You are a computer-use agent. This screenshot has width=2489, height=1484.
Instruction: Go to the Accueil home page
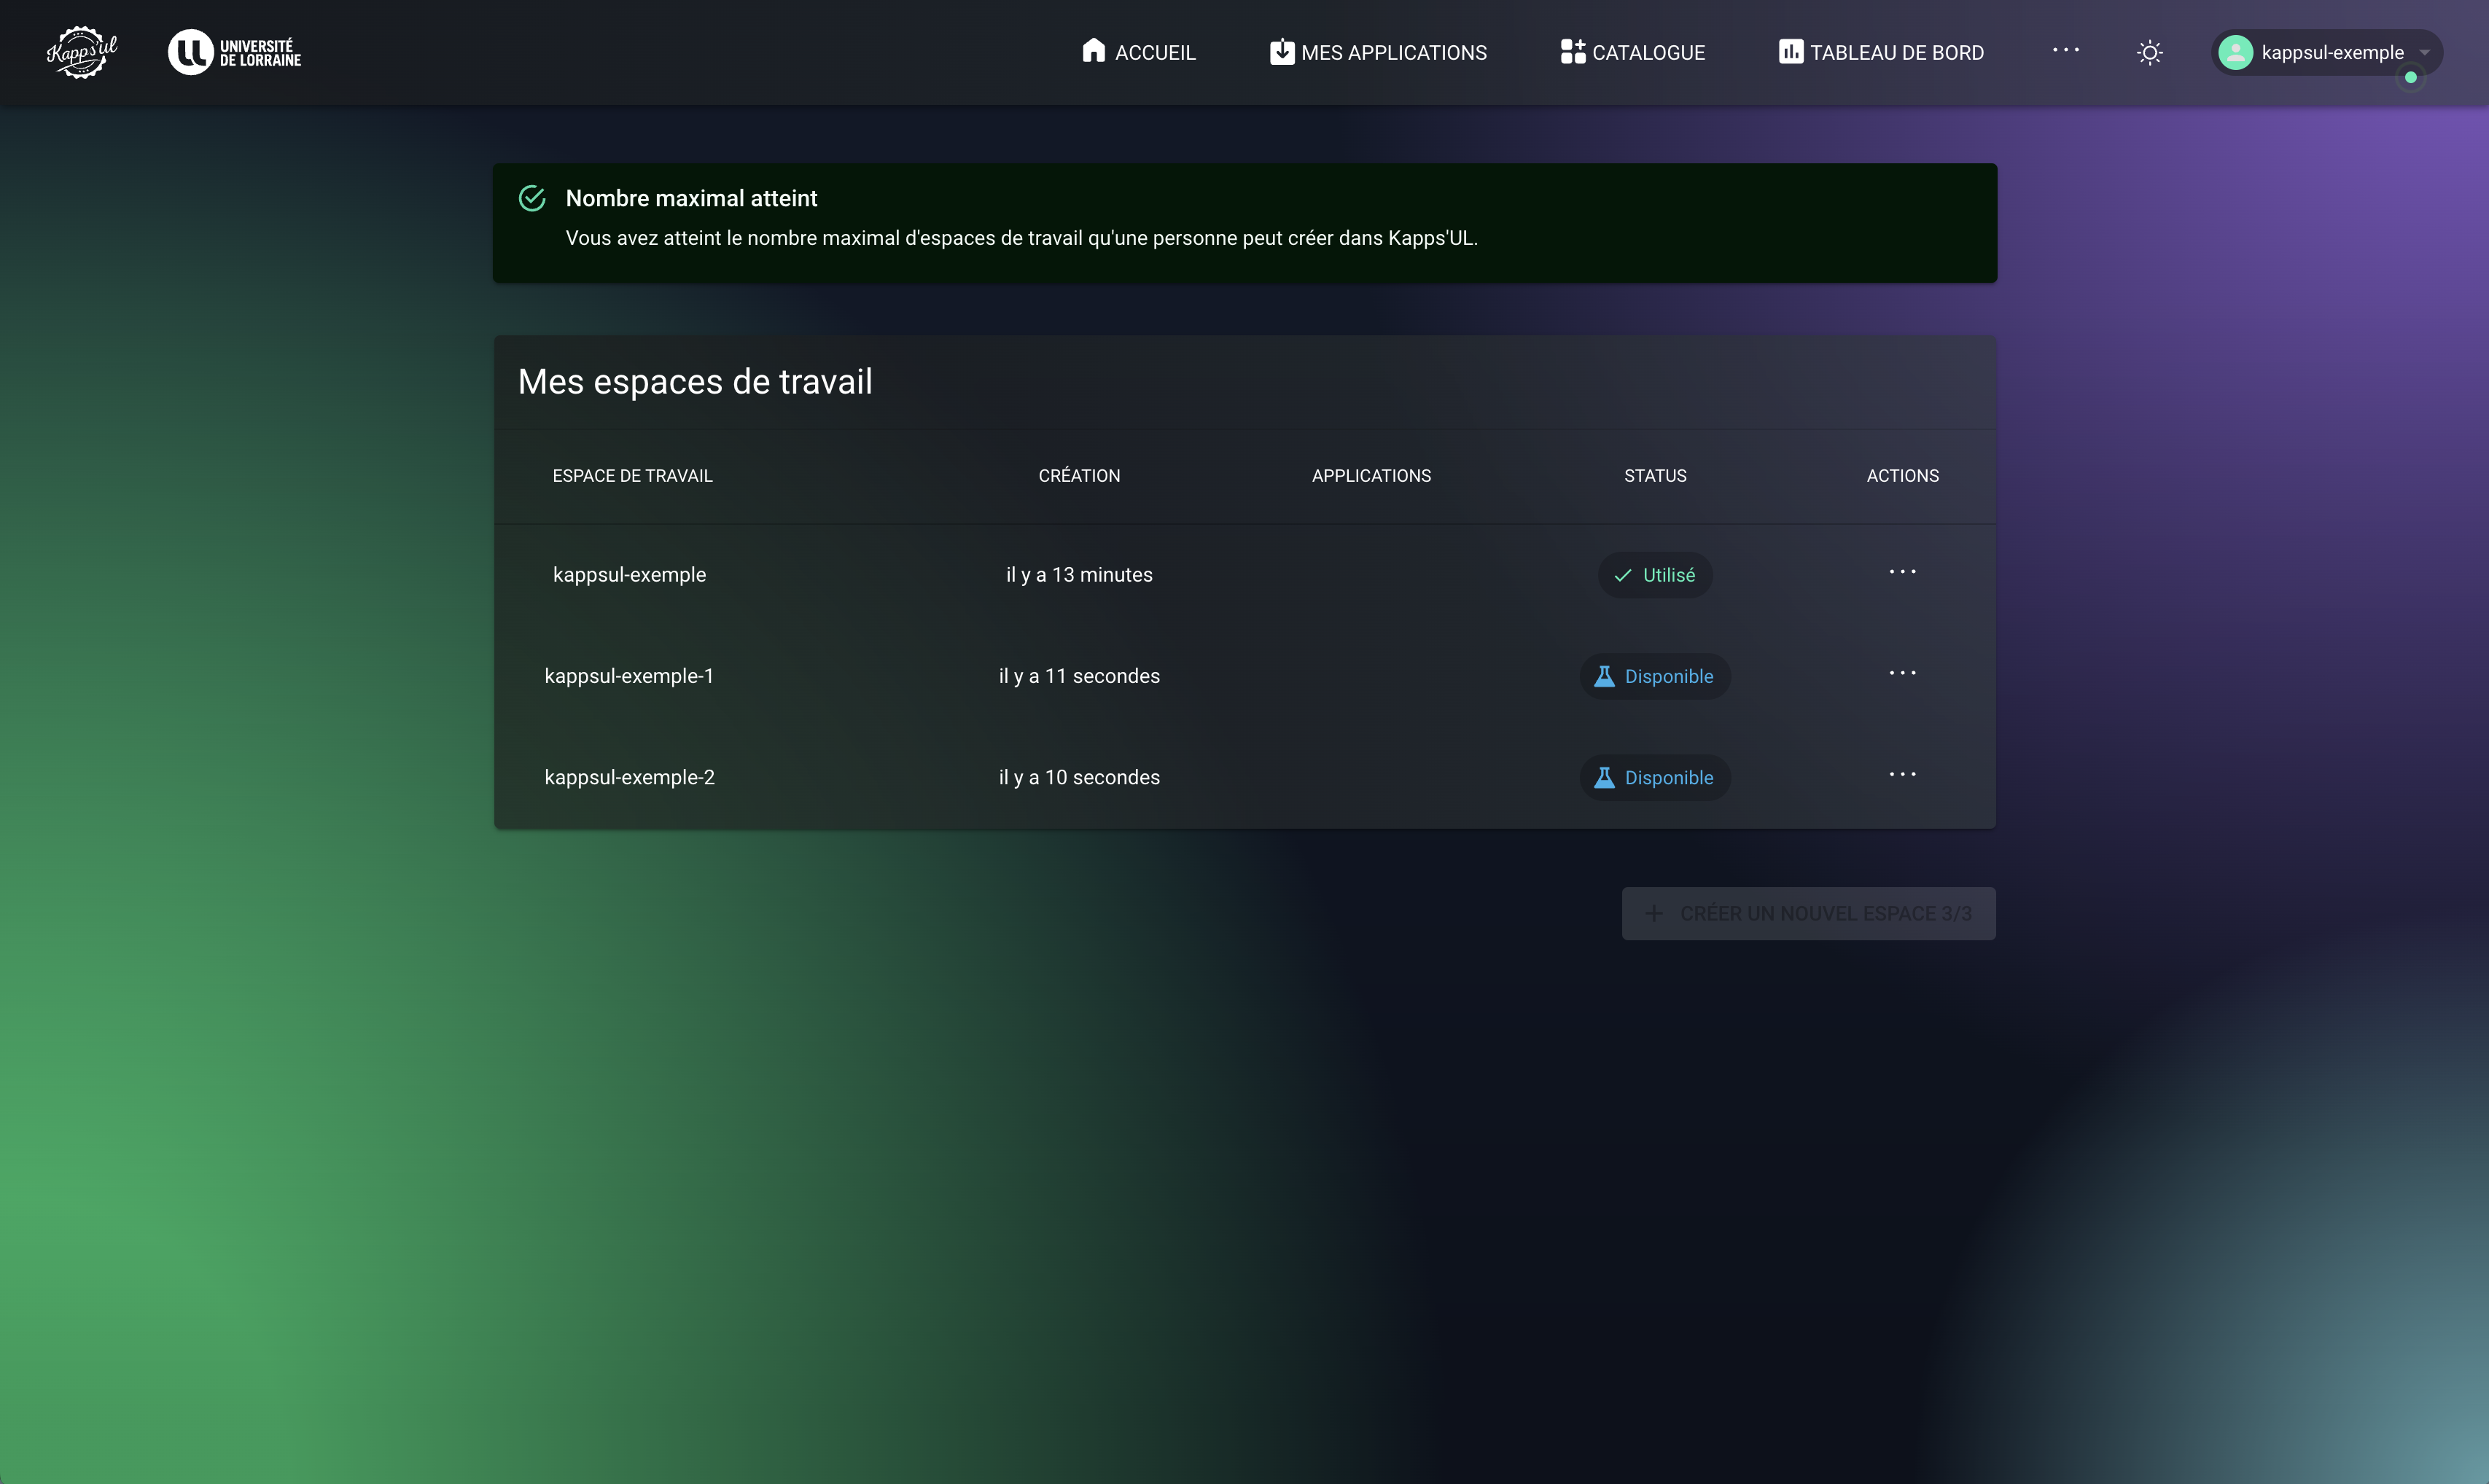1139,52
